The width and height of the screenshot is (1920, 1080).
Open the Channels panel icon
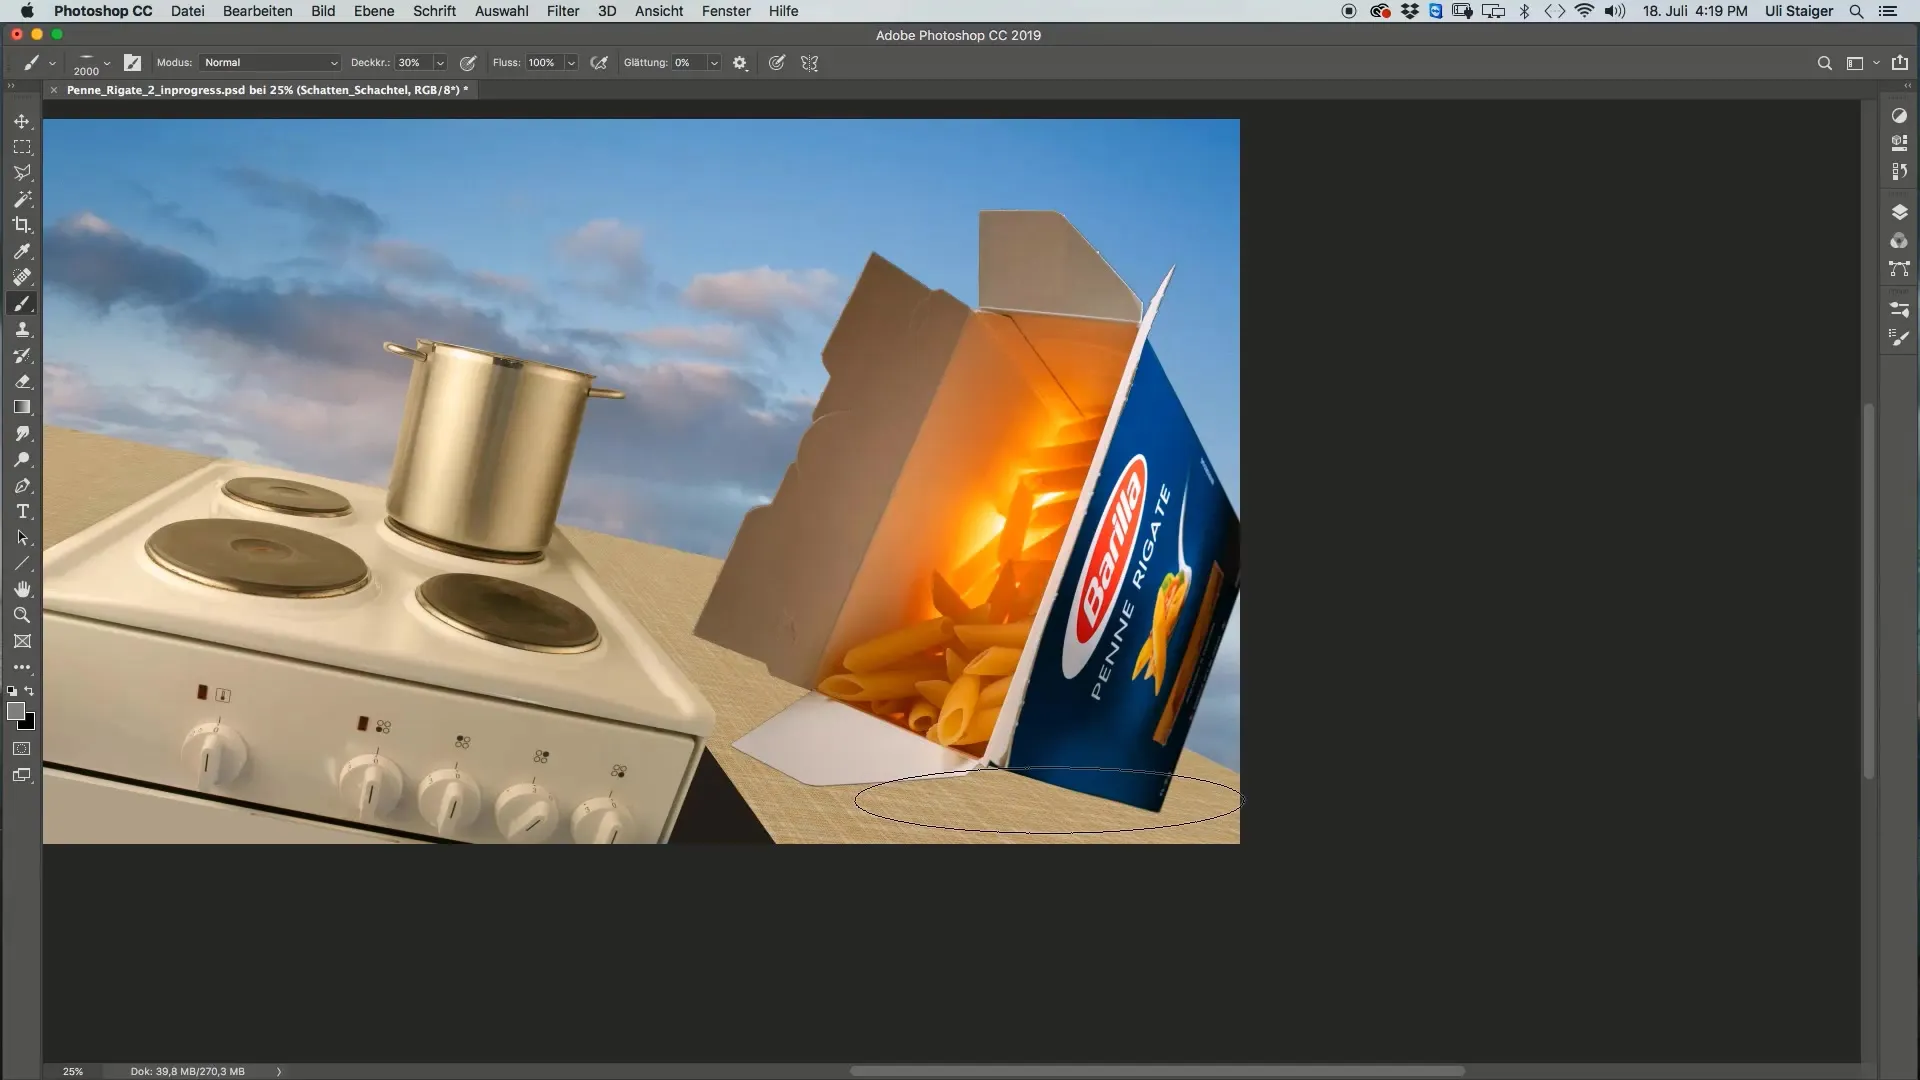[x=1899, y=241]
